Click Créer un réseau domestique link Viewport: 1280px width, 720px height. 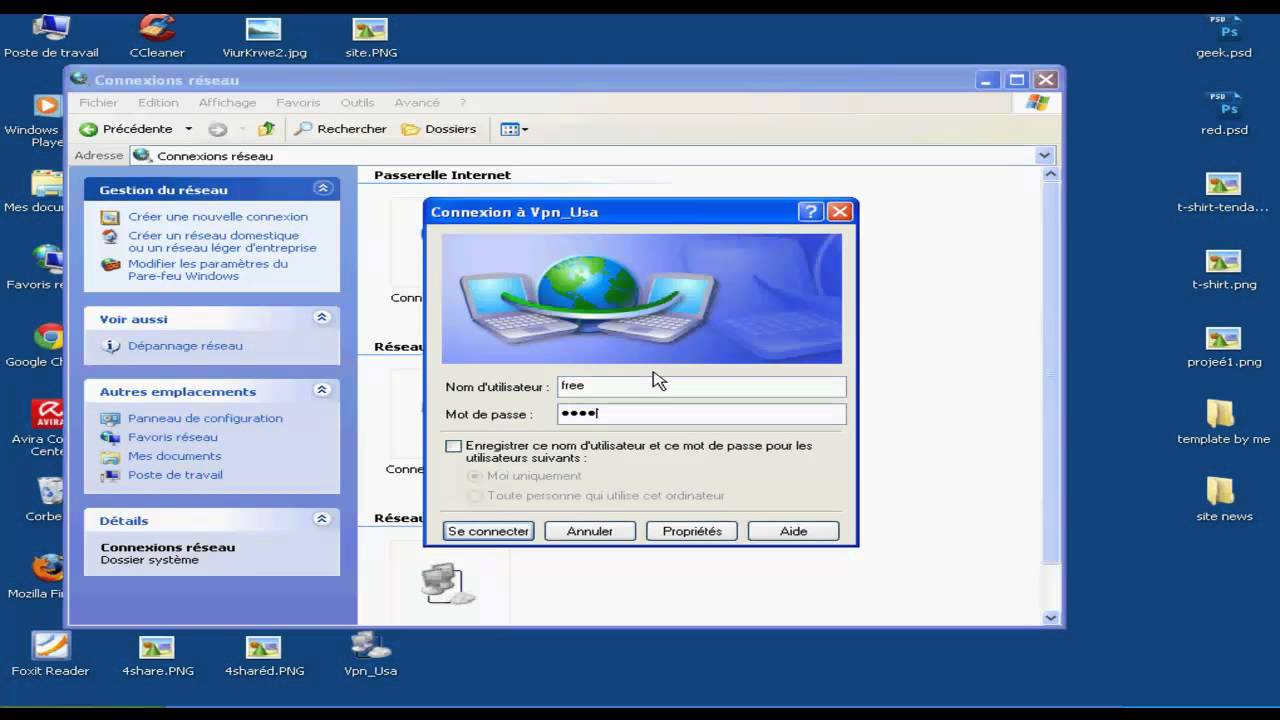[222, 242]
